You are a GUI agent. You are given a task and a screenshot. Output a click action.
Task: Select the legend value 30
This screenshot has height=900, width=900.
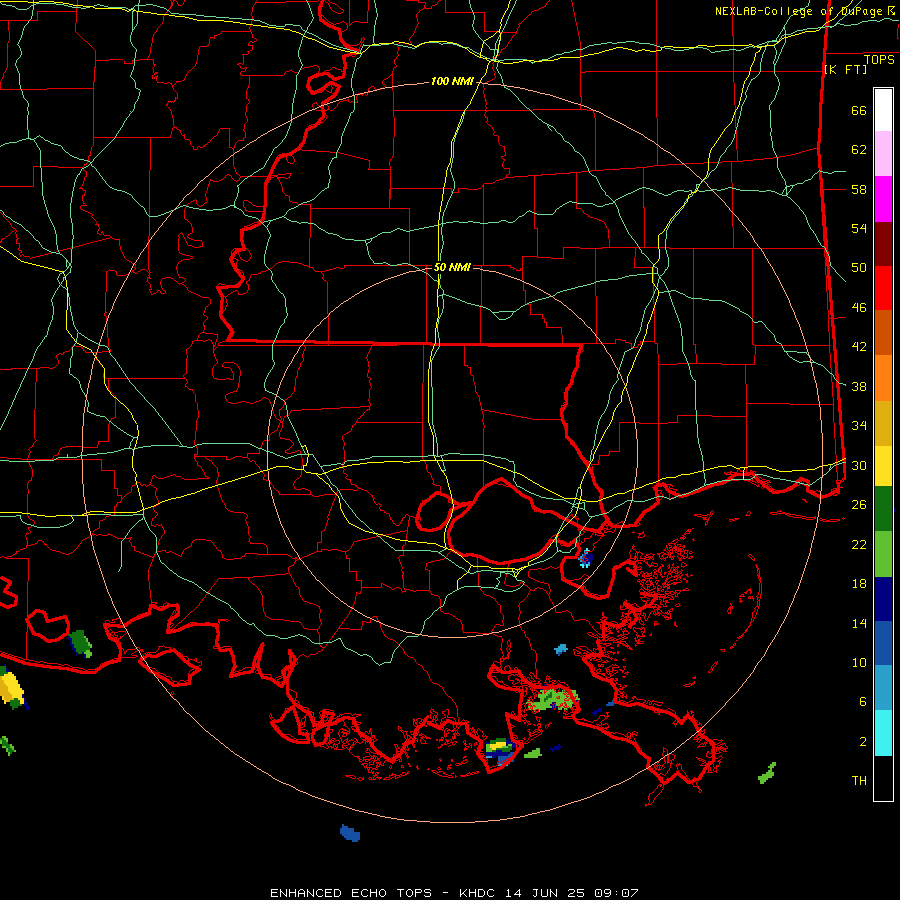point(859,465)
